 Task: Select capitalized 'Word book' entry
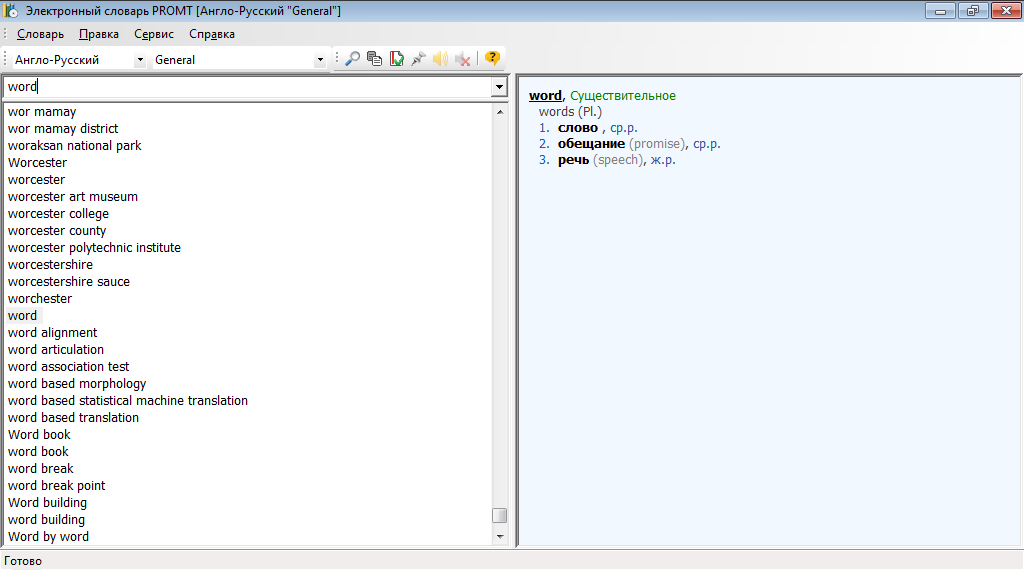click(x=39, y=434)
